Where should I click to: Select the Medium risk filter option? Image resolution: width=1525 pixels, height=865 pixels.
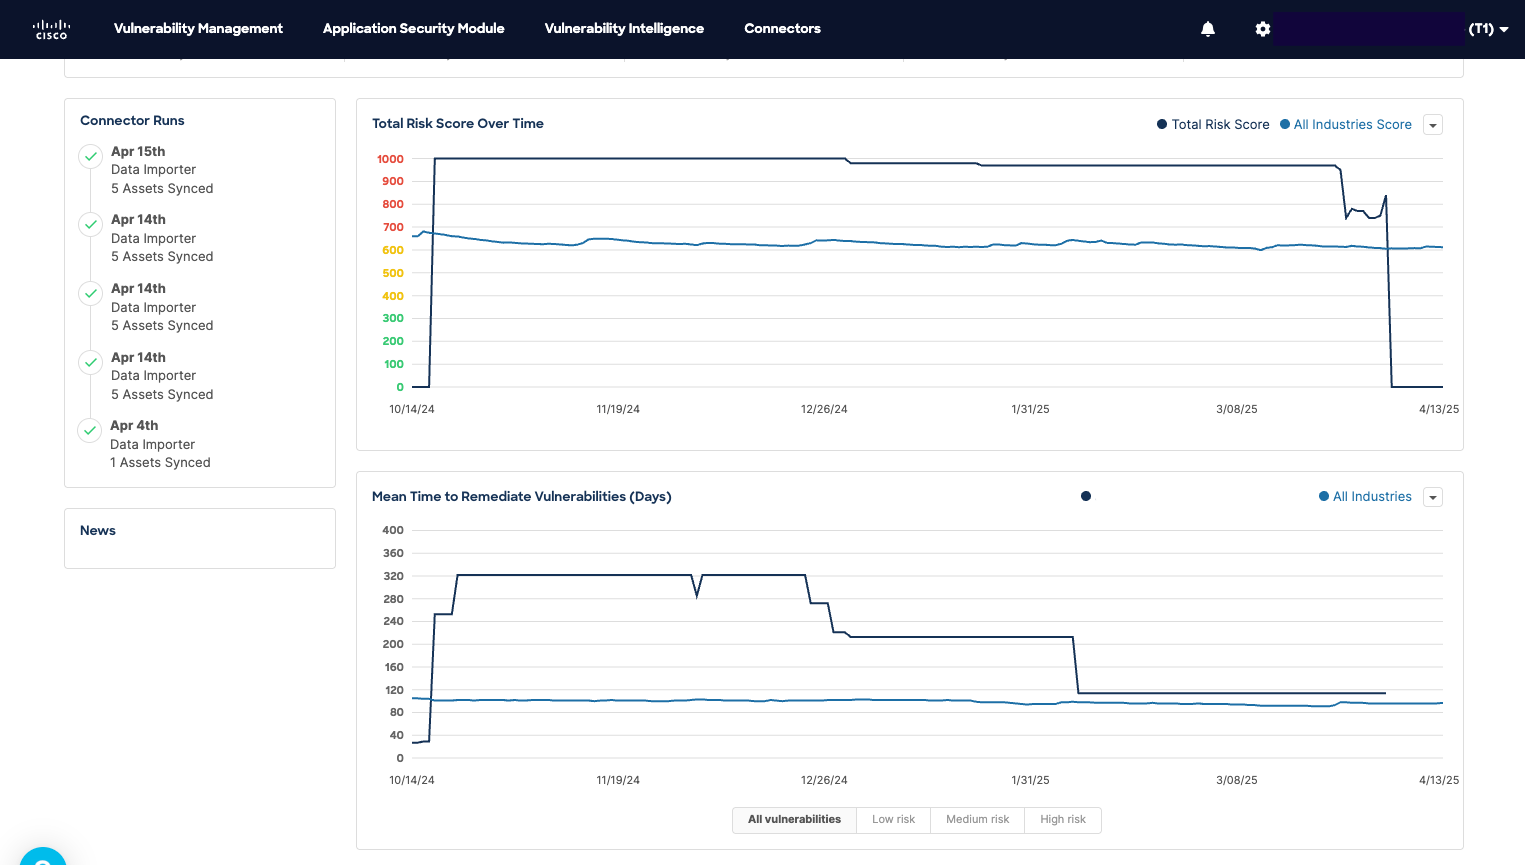977,819
